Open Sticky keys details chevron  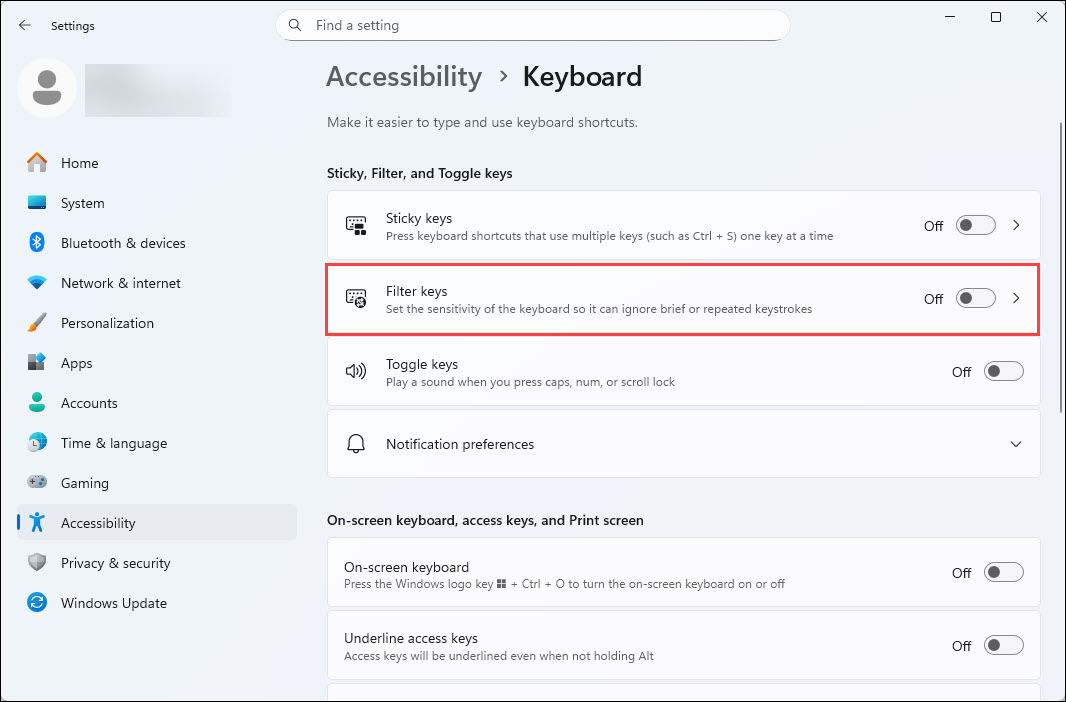(1016, 226)
